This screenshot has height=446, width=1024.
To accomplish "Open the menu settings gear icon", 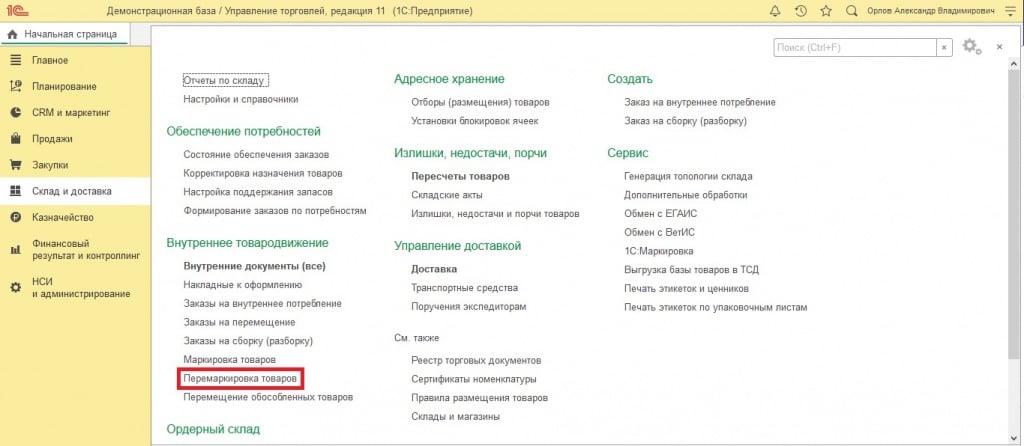I will point(970,47).
